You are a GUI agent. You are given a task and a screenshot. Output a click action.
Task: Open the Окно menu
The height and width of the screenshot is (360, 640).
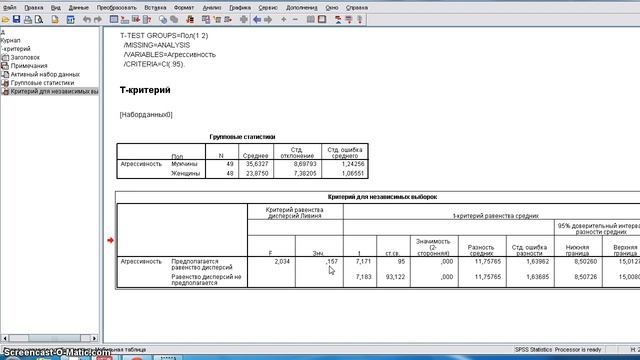tap(332, 7)
